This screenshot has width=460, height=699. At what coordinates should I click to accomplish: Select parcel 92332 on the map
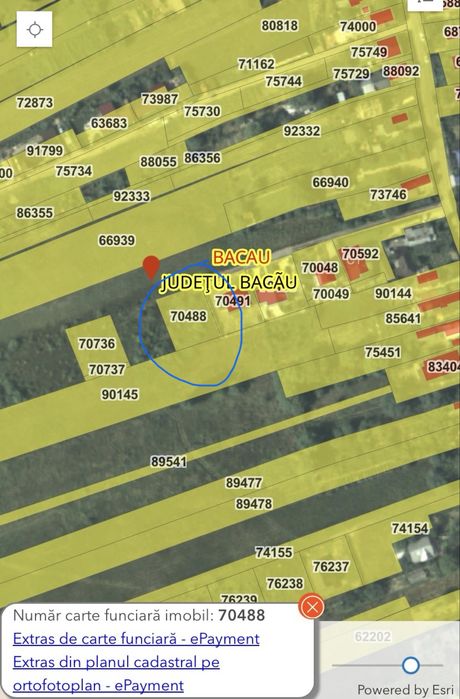tap(302, 131)
